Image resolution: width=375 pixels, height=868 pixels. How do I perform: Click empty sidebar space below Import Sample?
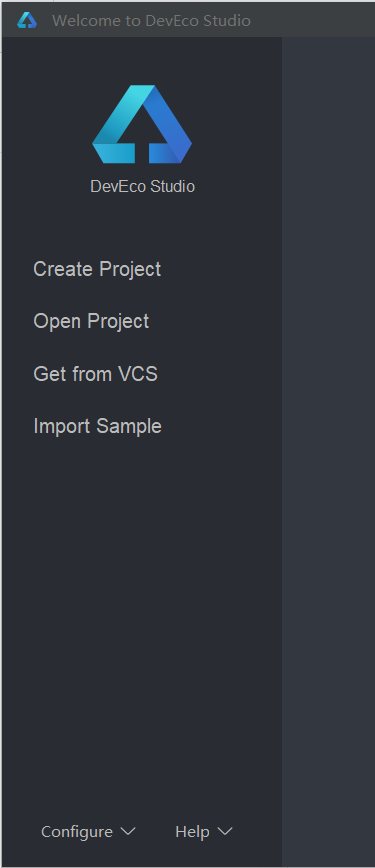point(142,609)
